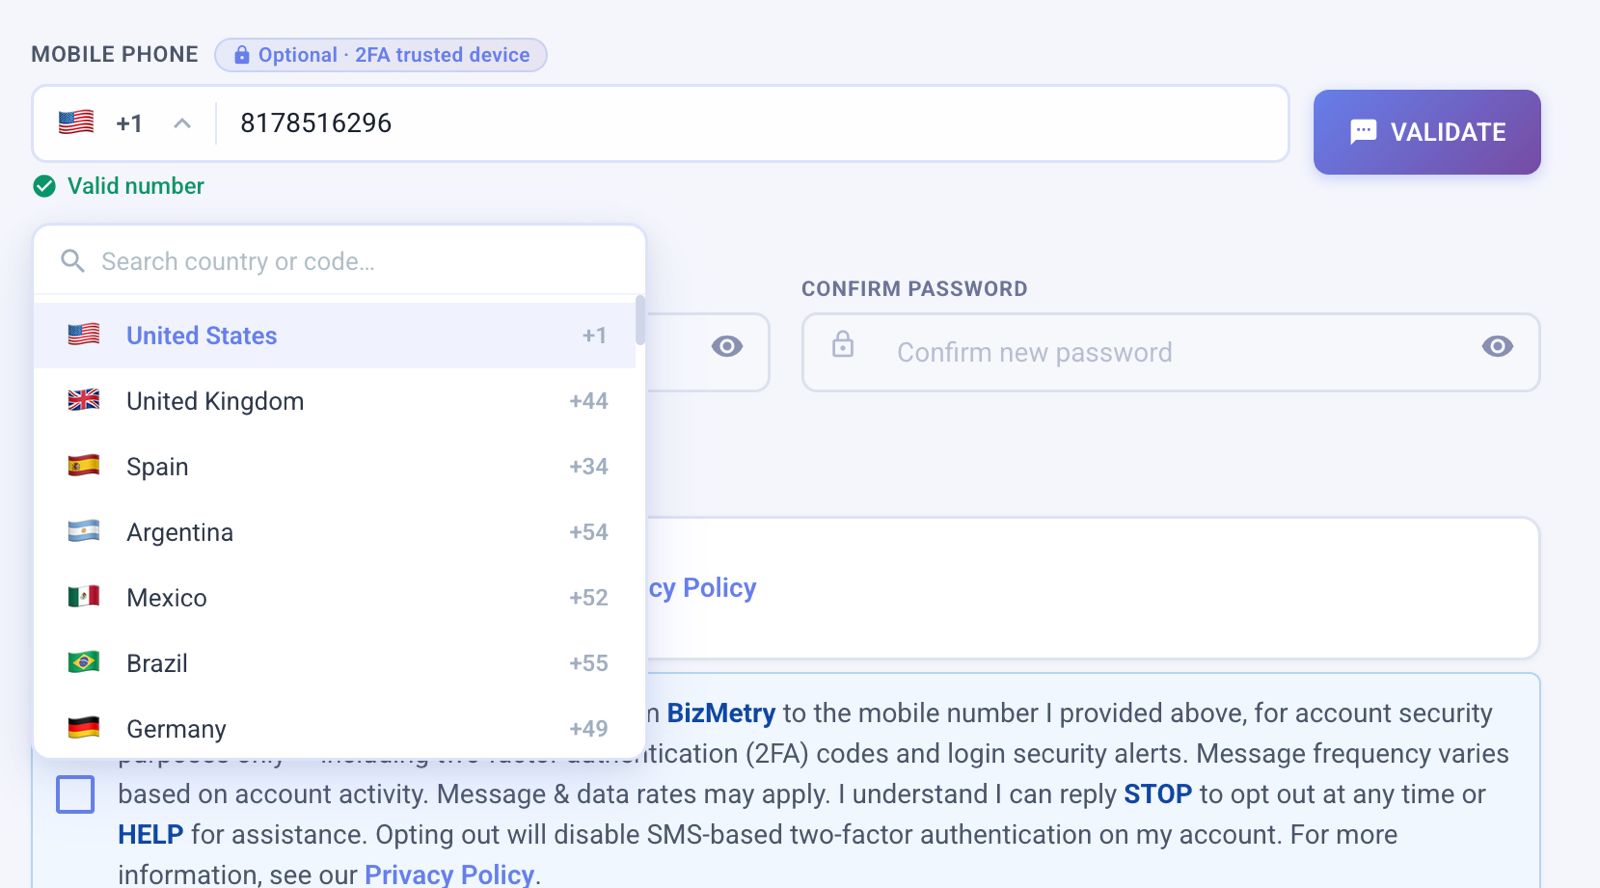
Task: Select Germany +49 from list
Action: pos(335,728)
